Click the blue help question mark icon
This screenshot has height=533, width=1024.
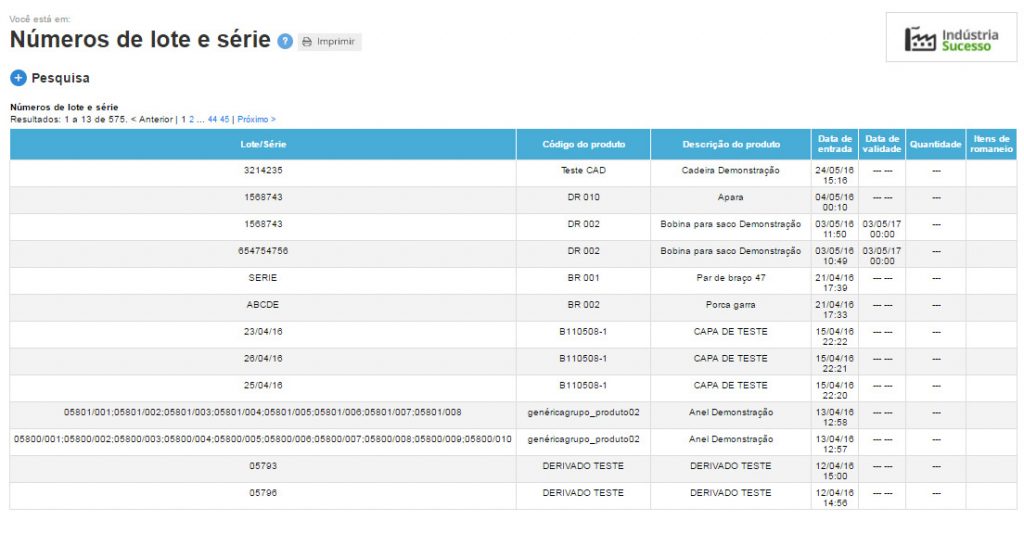285,42
